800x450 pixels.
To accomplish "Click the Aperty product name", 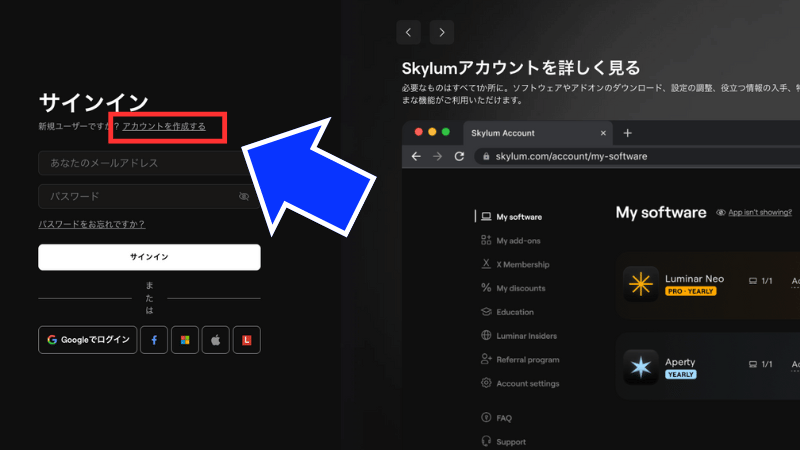I will pos(680,362).
